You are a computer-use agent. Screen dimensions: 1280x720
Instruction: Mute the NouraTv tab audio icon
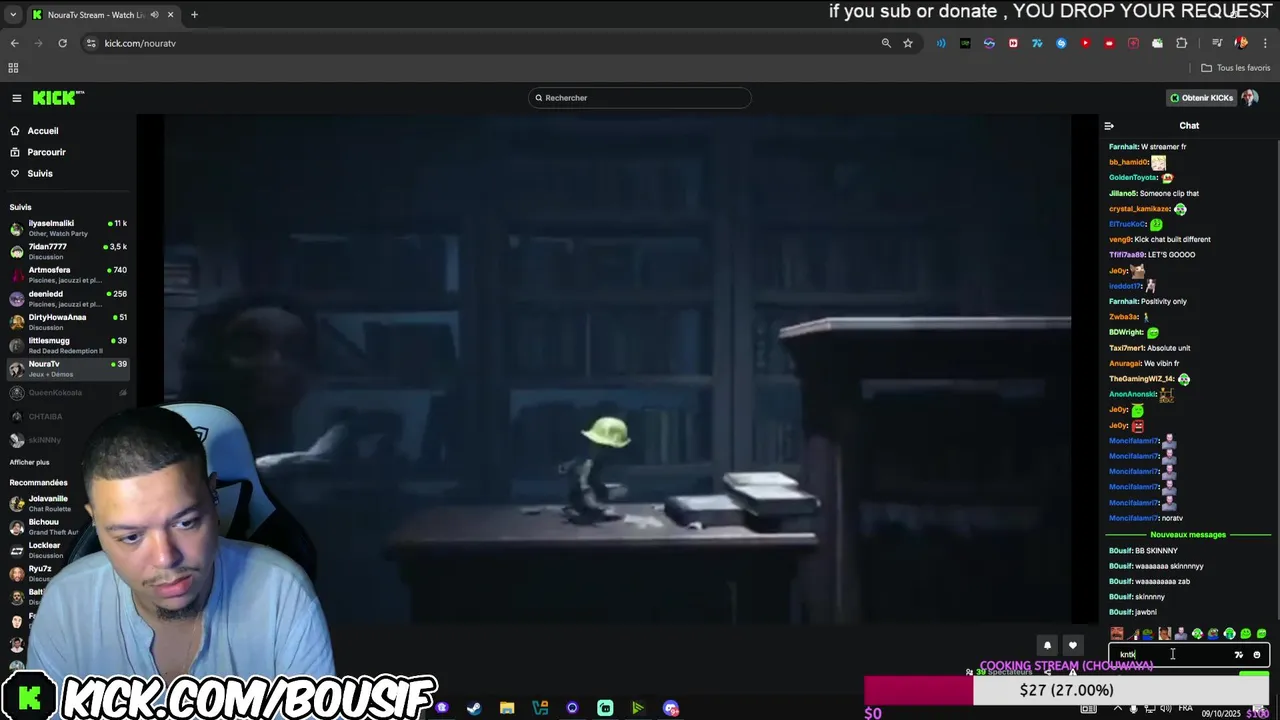(x=154, y=15)
